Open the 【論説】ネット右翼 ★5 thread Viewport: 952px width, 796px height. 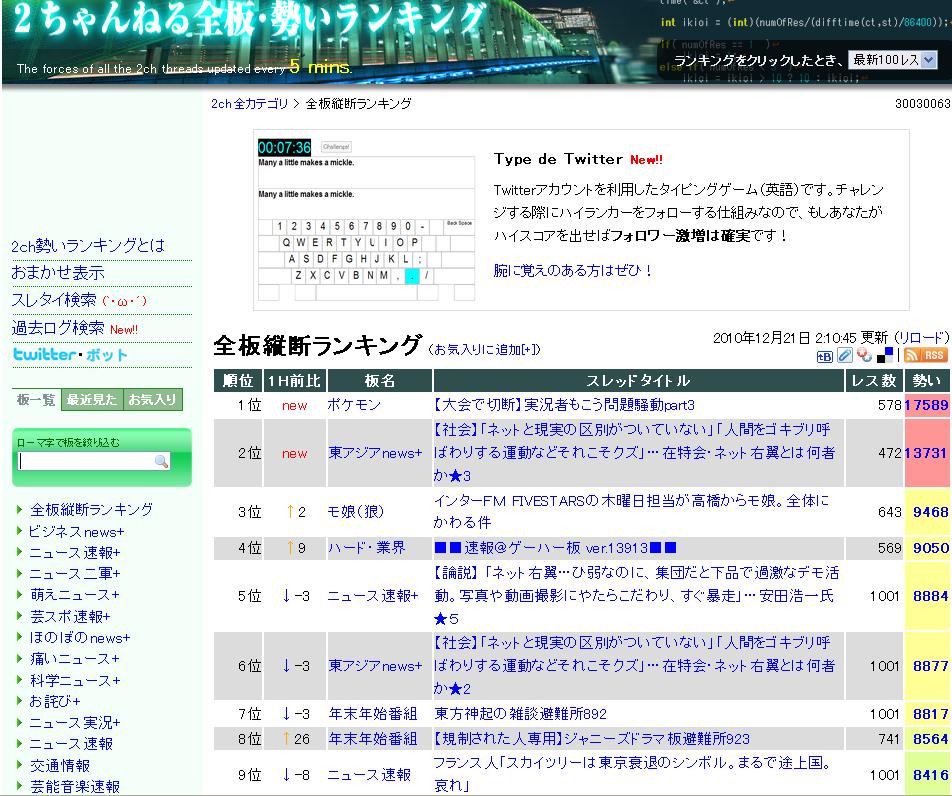coord(636,596)
